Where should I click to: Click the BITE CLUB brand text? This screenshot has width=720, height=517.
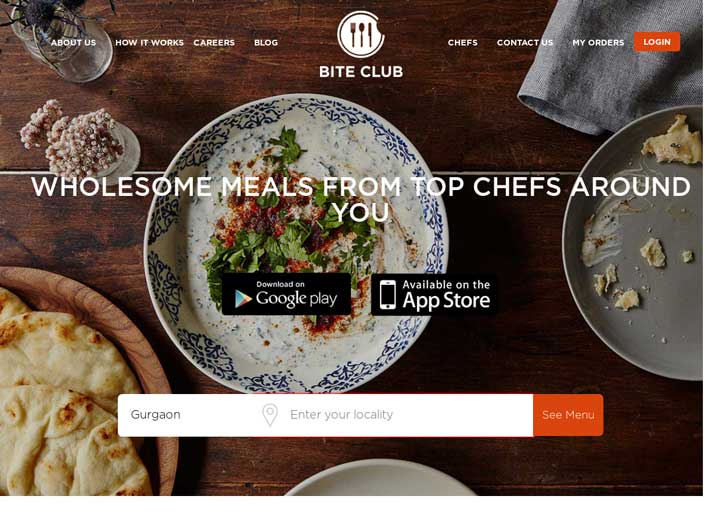point(361,72)
